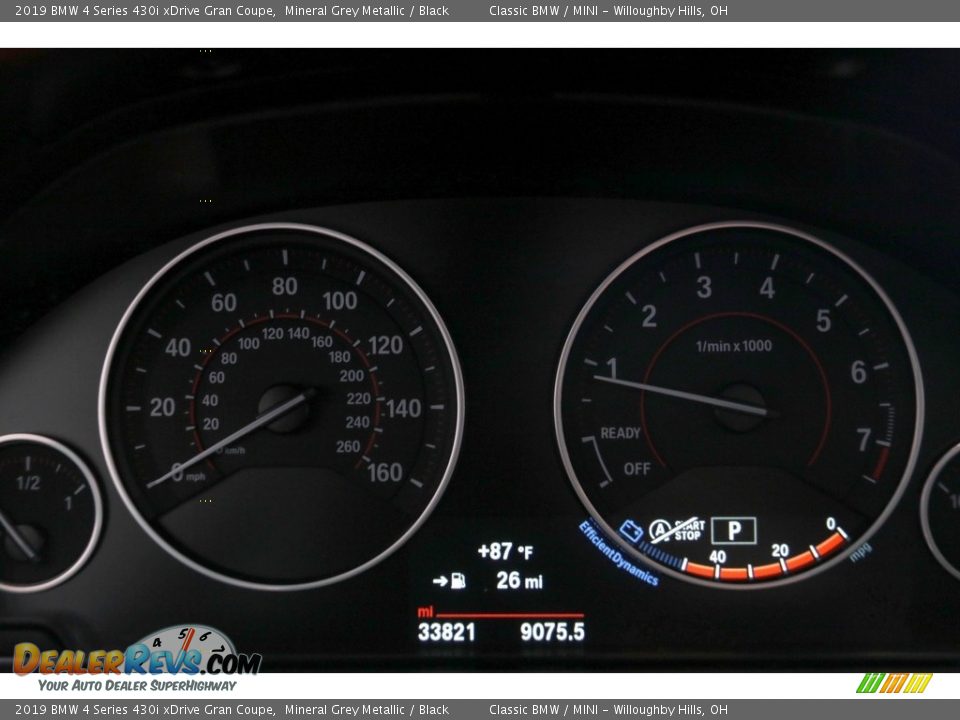Click the 33821 odometer reading
Screen dimensions: 960x720
point(446,632)
